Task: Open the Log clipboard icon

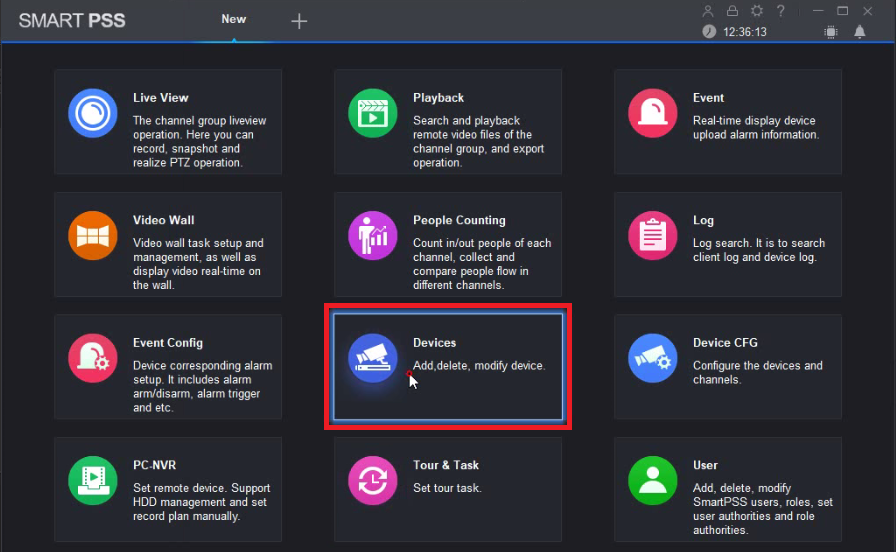Action: 653,235
